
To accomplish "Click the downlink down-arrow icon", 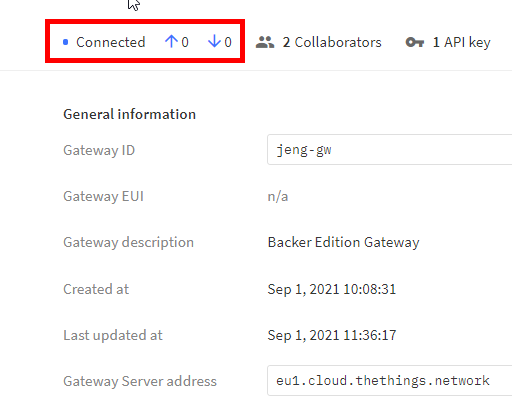I will click(214, 42).
